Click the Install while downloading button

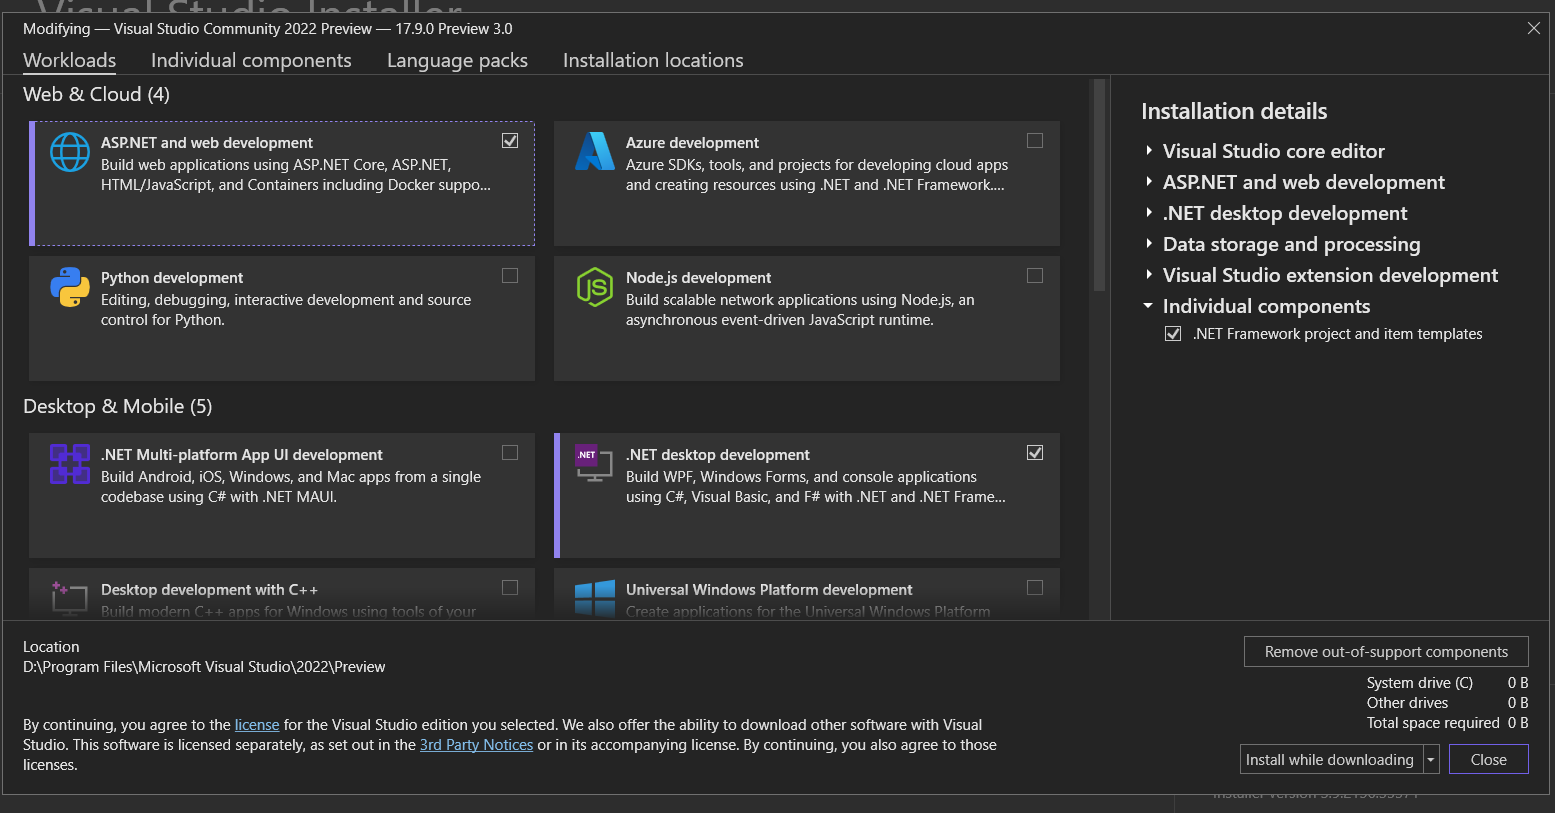click(x=1331, y=760)
